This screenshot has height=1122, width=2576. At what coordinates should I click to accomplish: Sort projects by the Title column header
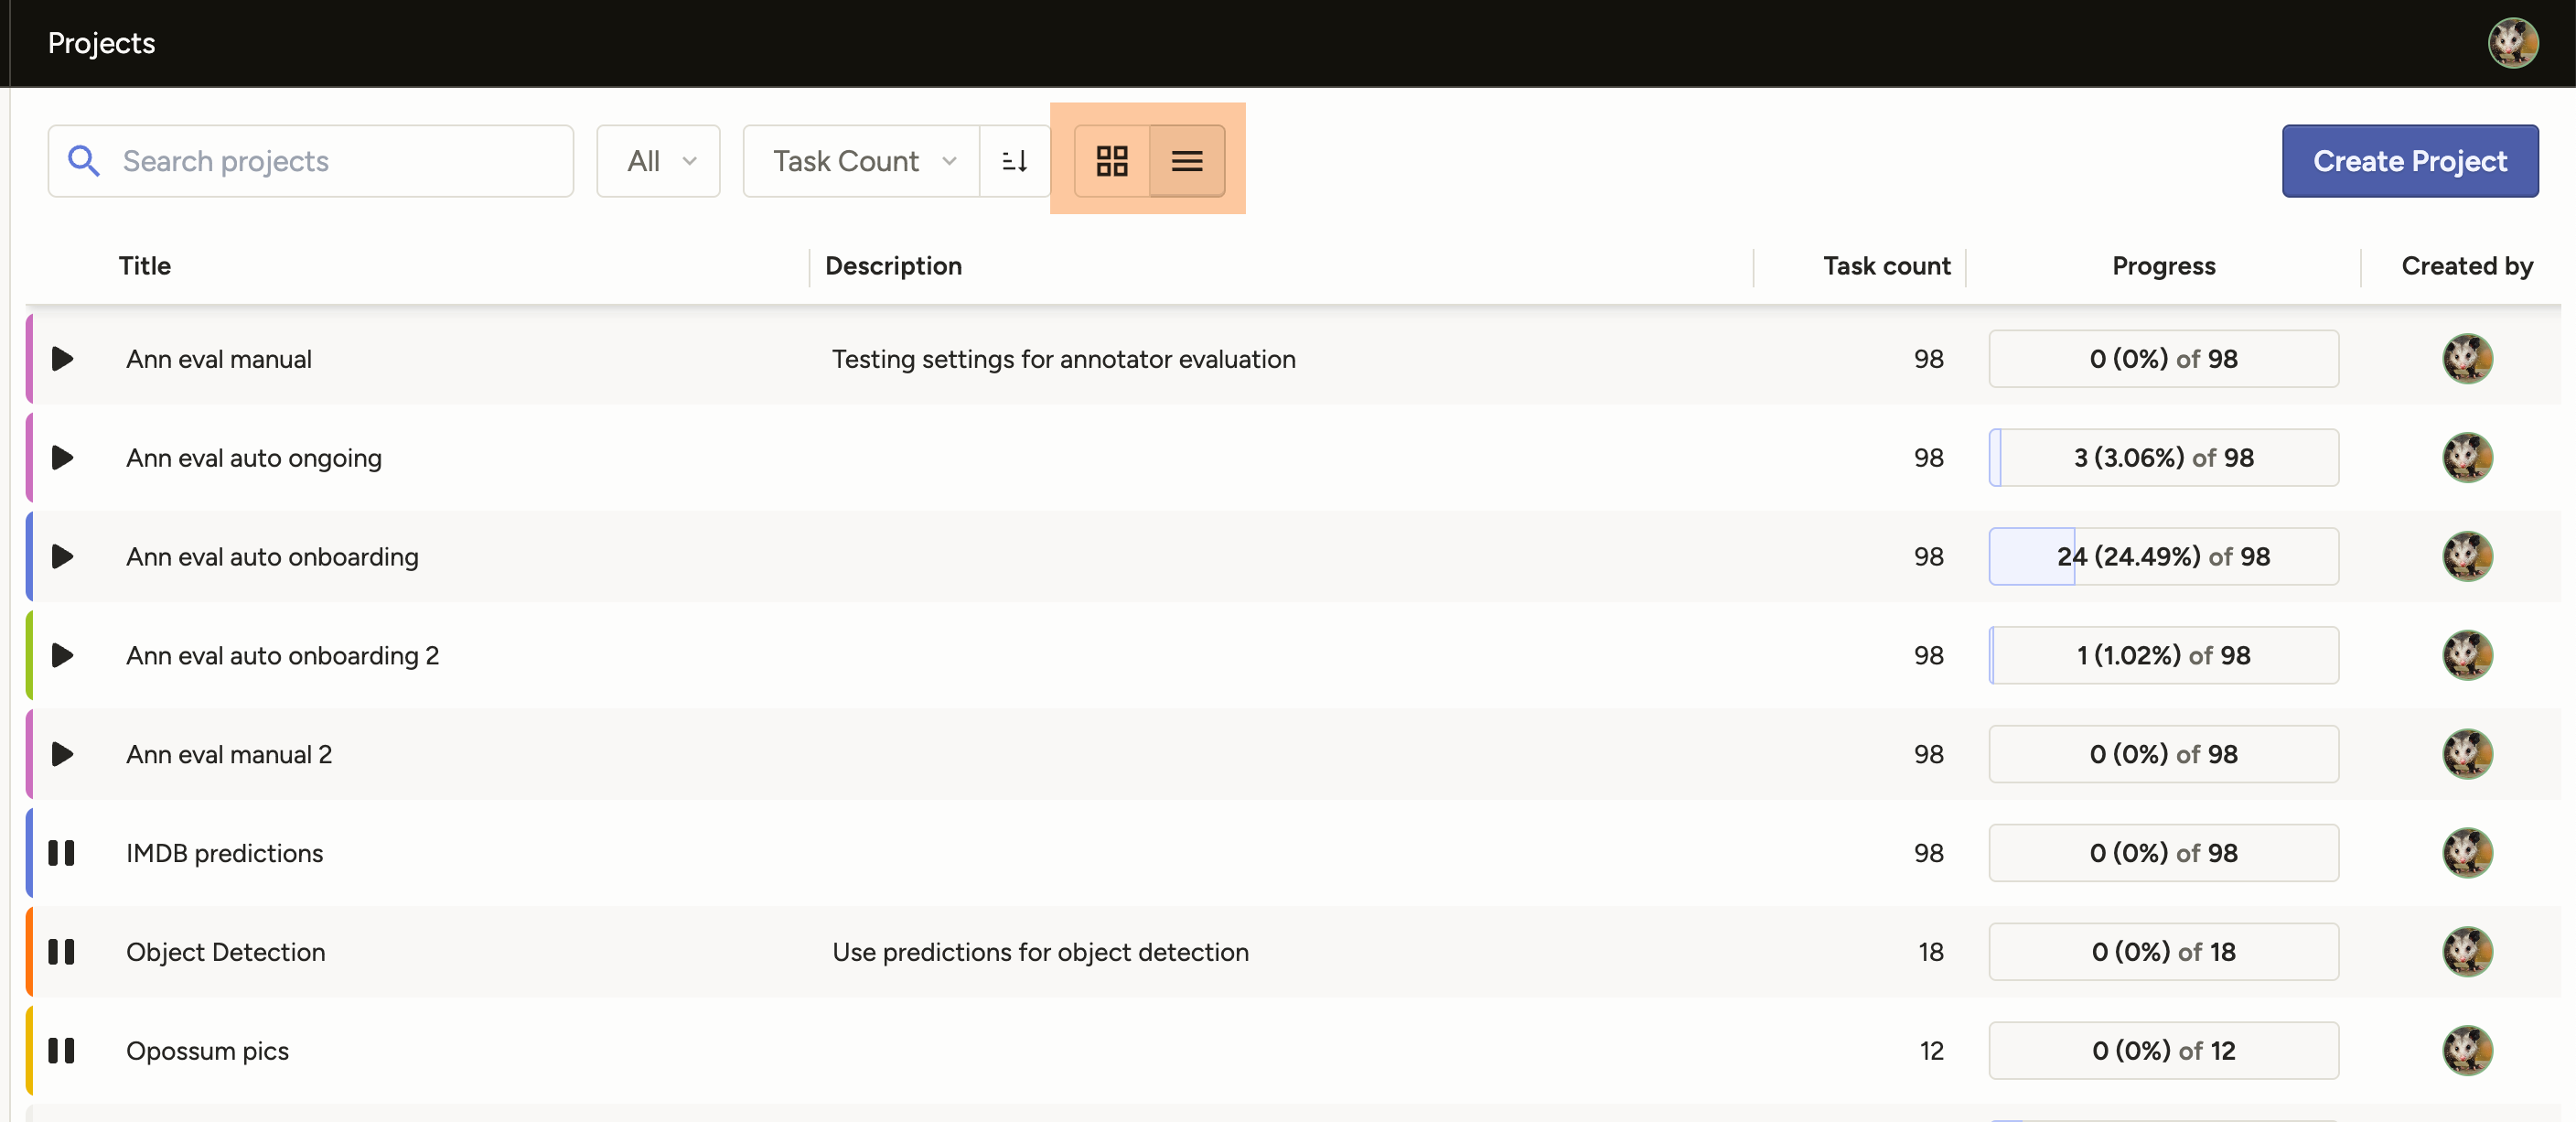(144, 265)
